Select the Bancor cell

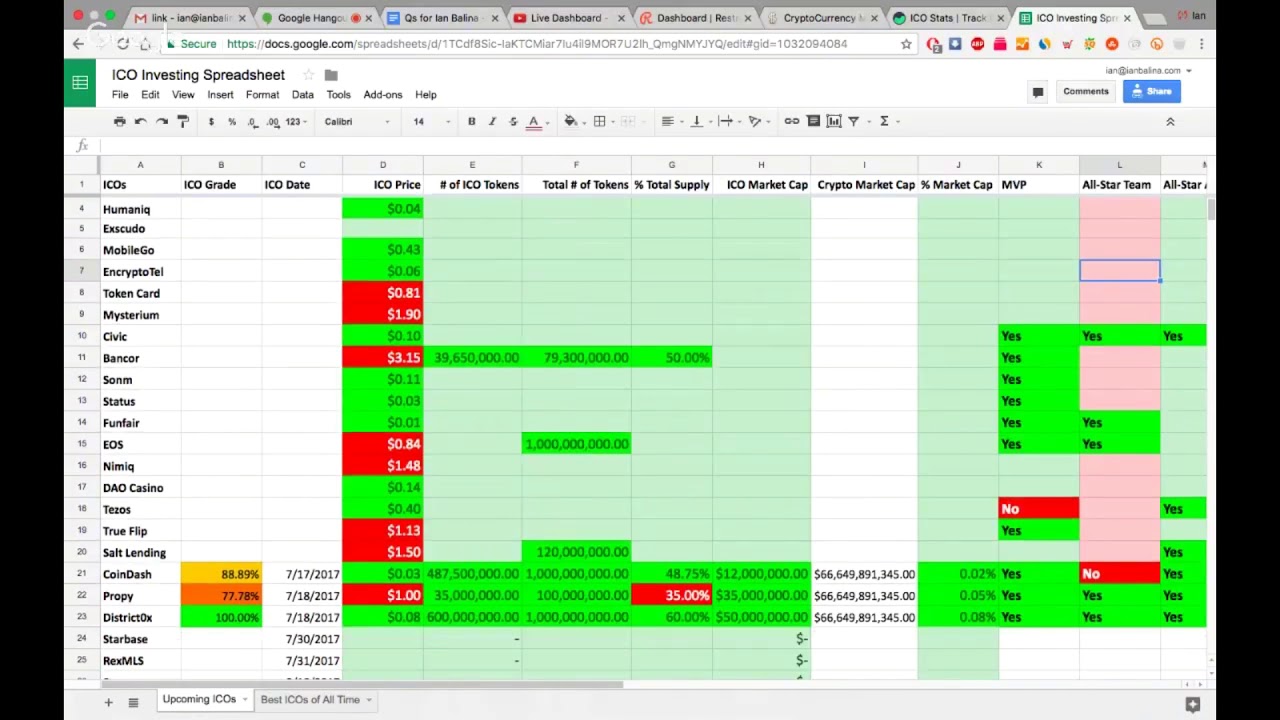[140, 358]
